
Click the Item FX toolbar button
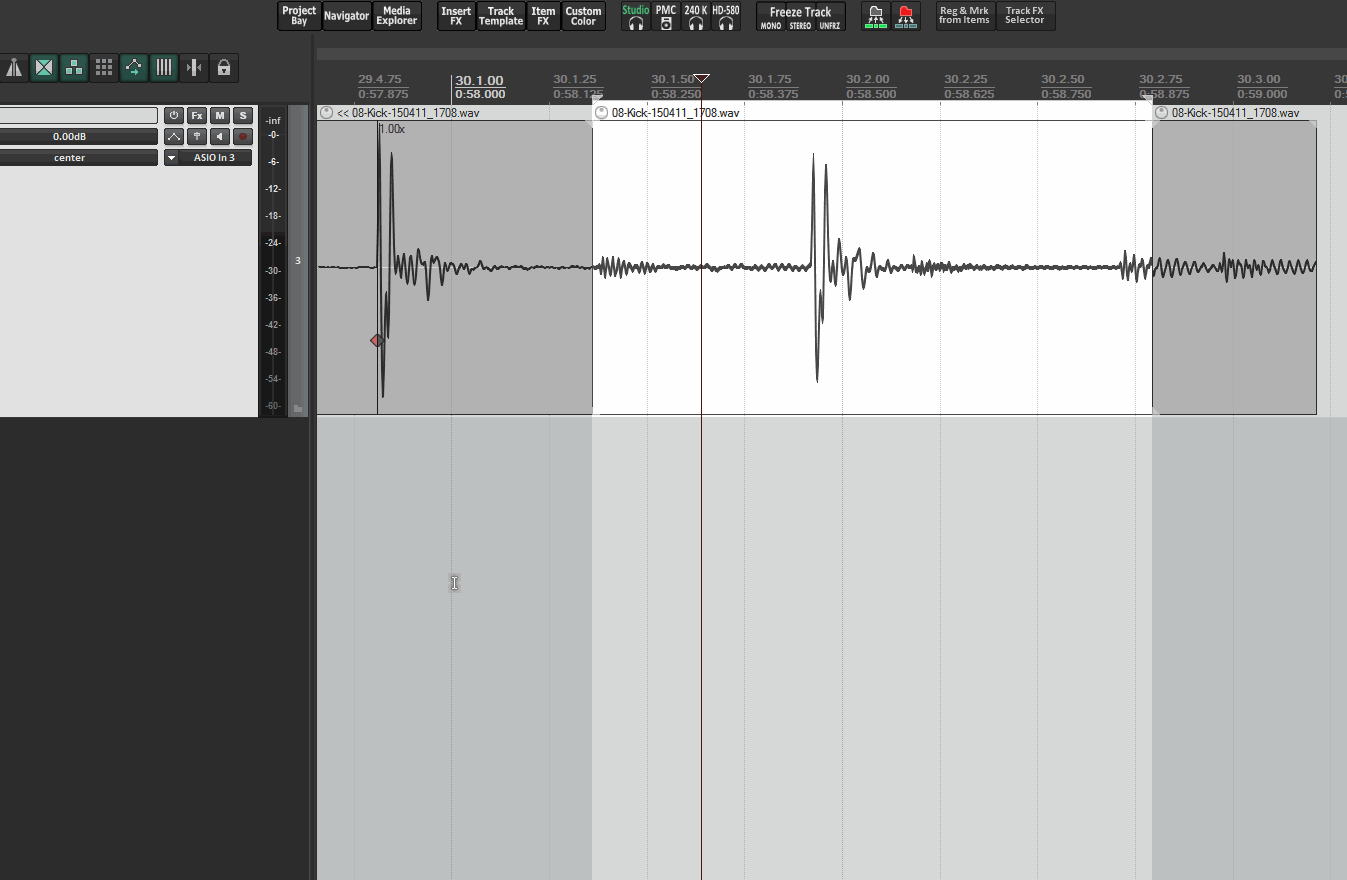543,16
